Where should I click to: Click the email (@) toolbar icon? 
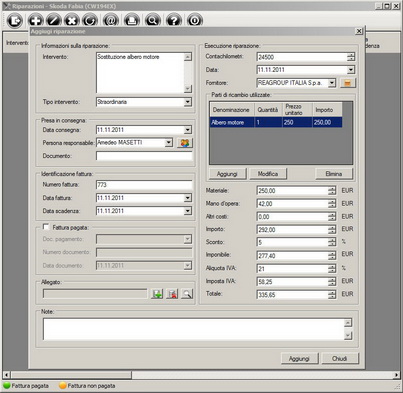click(x=111, y=20)
